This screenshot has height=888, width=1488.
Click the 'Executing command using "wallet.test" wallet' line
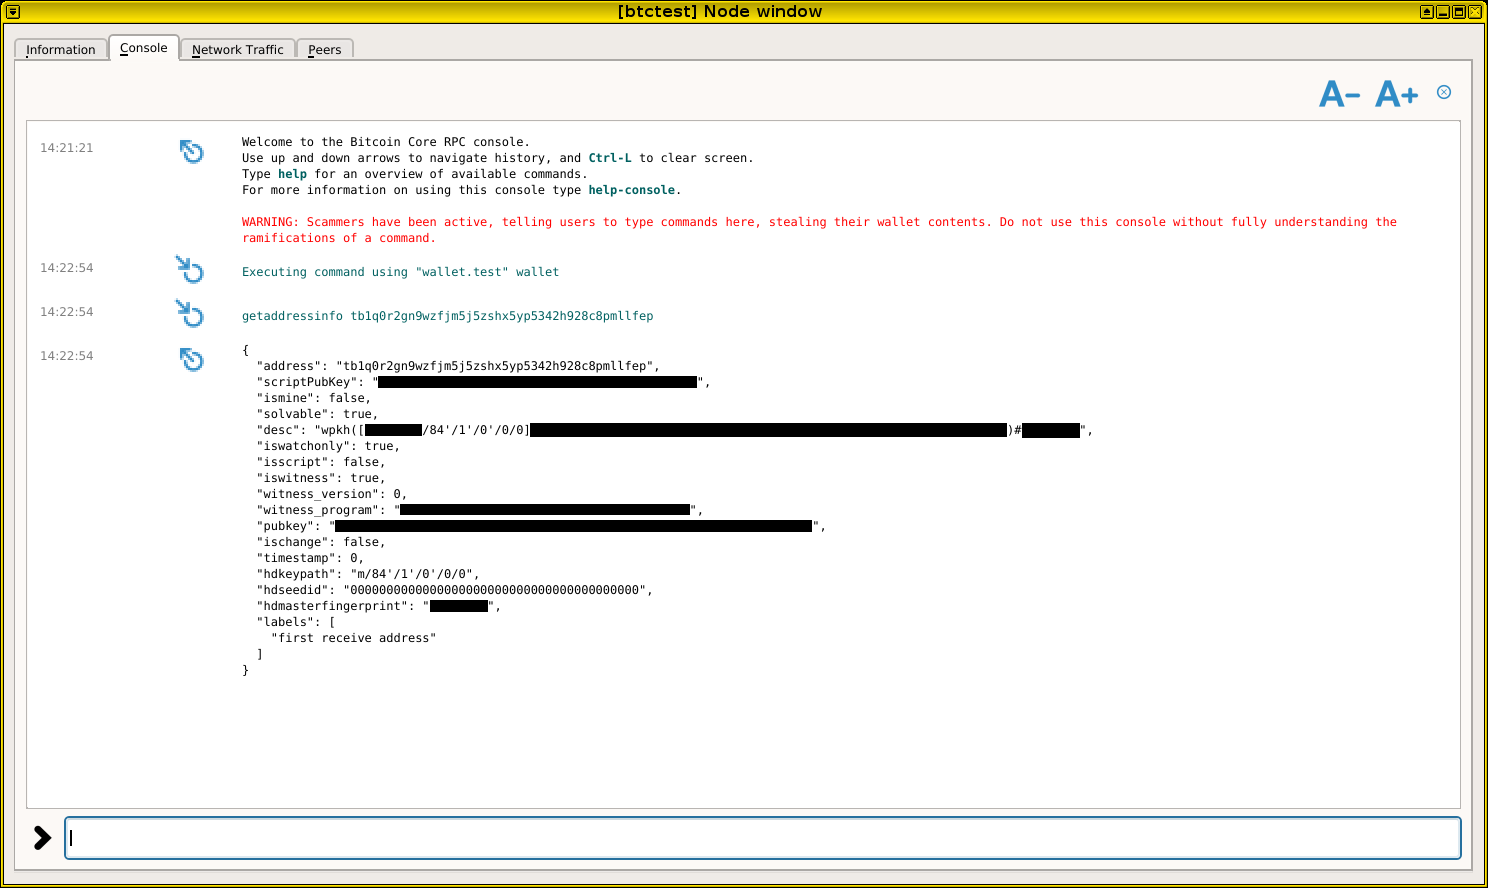[x=400, y=272]
